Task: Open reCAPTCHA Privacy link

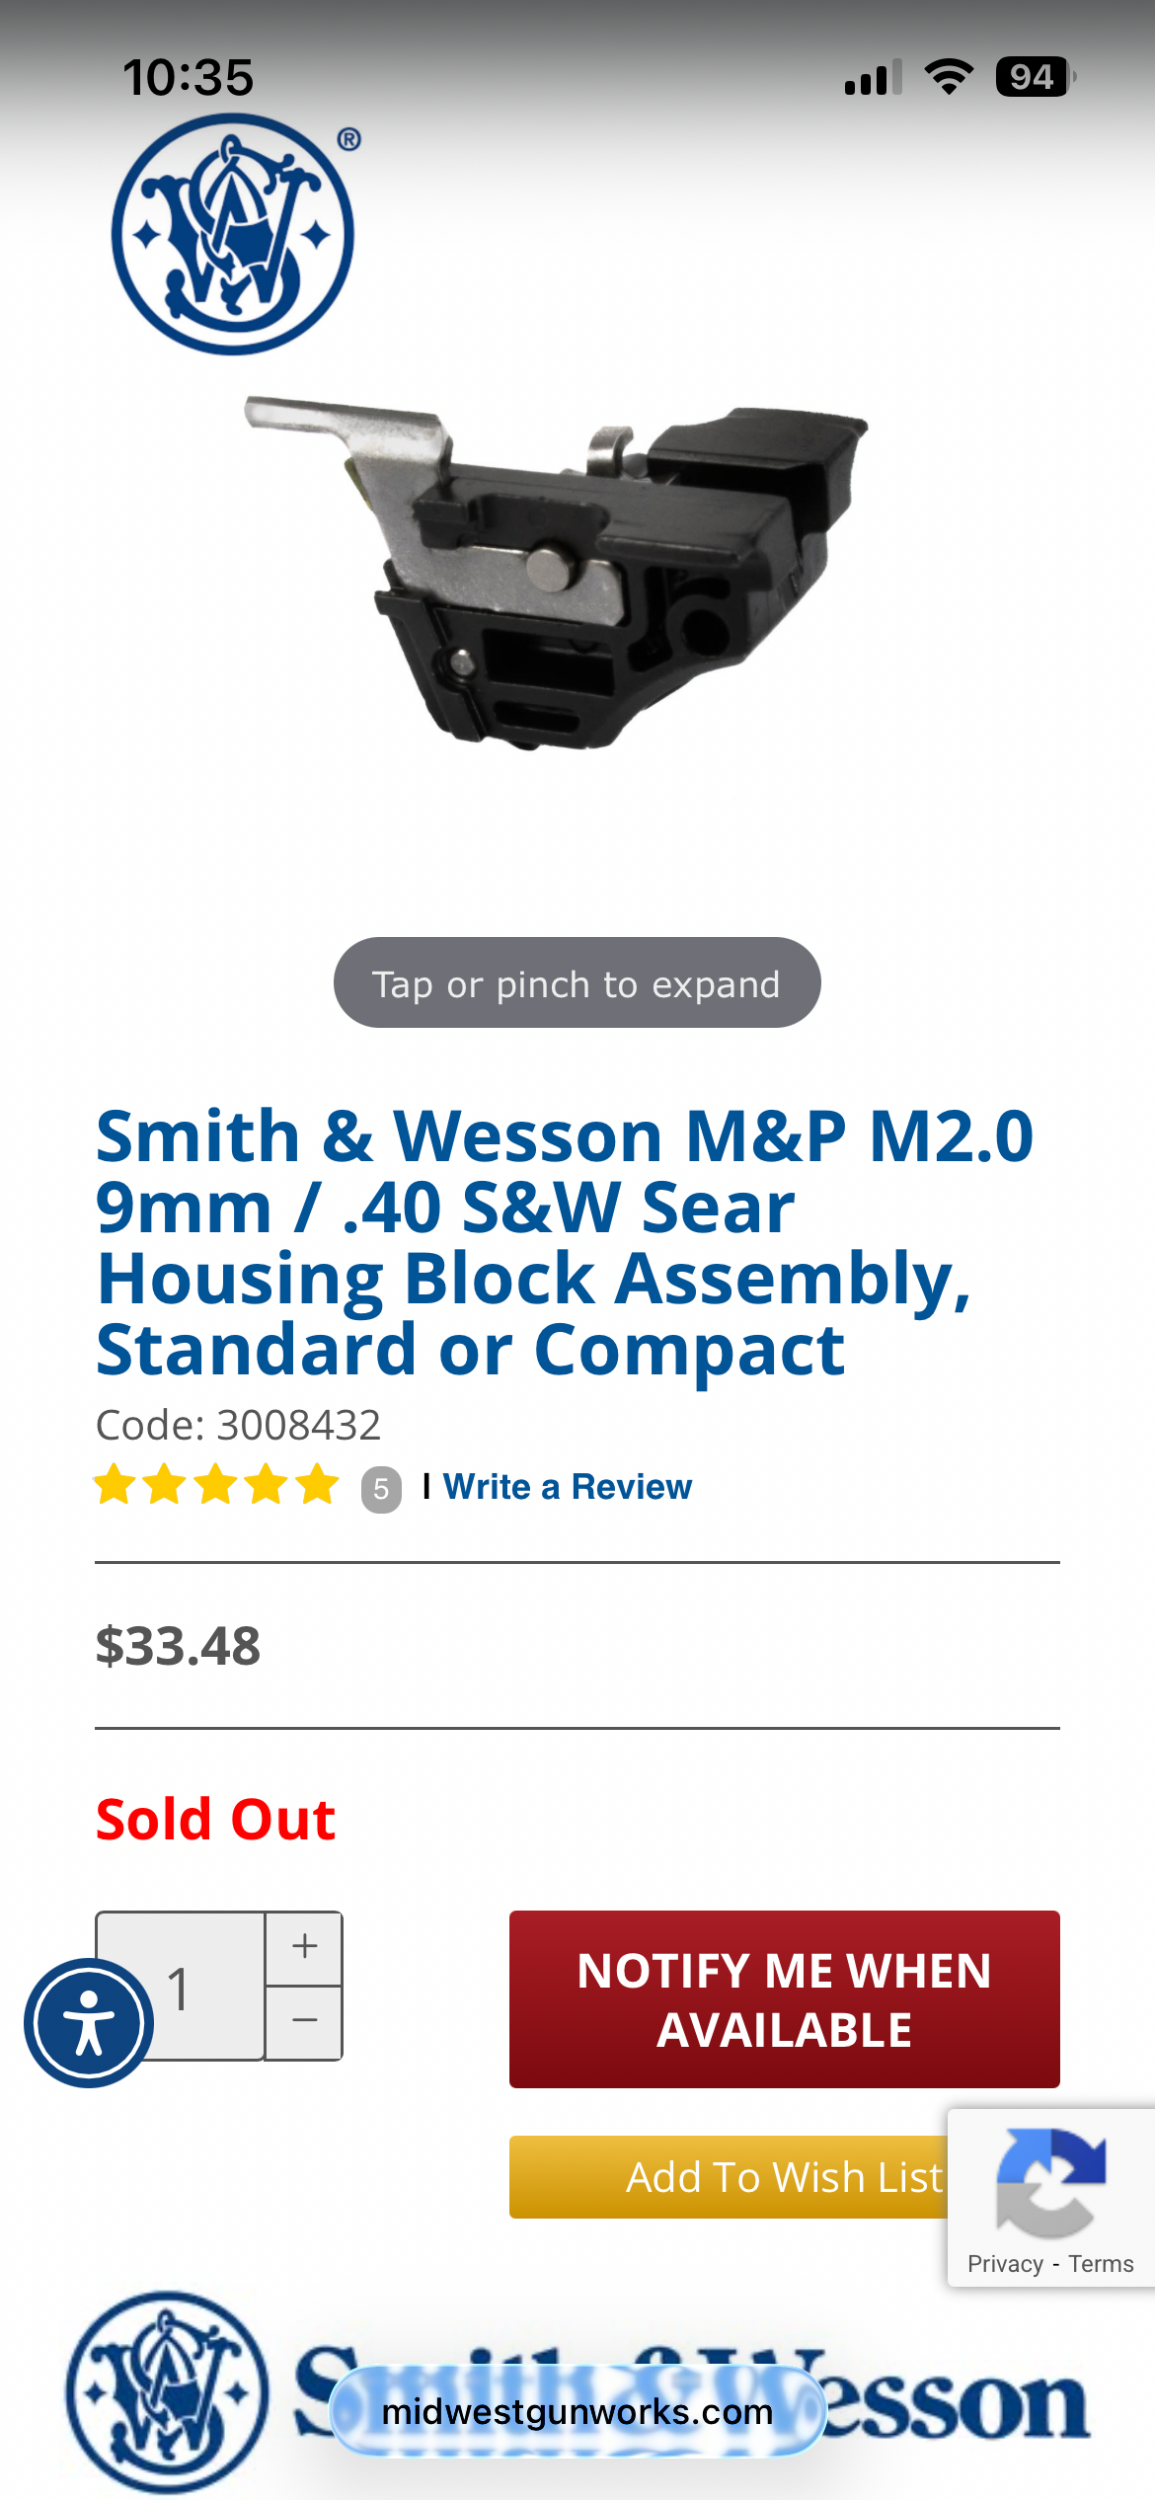Action: [x=1004, y=2264]
